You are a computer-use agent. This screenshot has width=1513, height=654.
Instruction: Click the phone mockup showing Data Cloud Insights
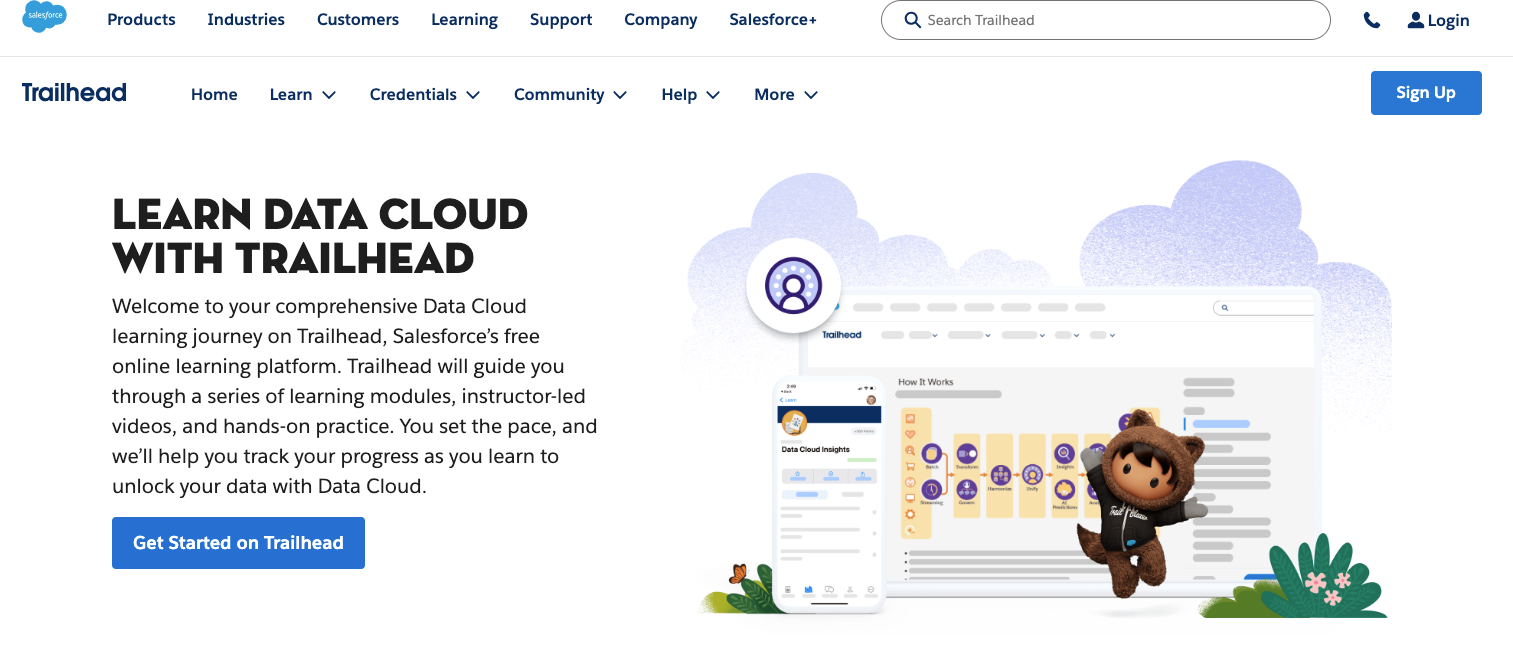pos(828,495)
